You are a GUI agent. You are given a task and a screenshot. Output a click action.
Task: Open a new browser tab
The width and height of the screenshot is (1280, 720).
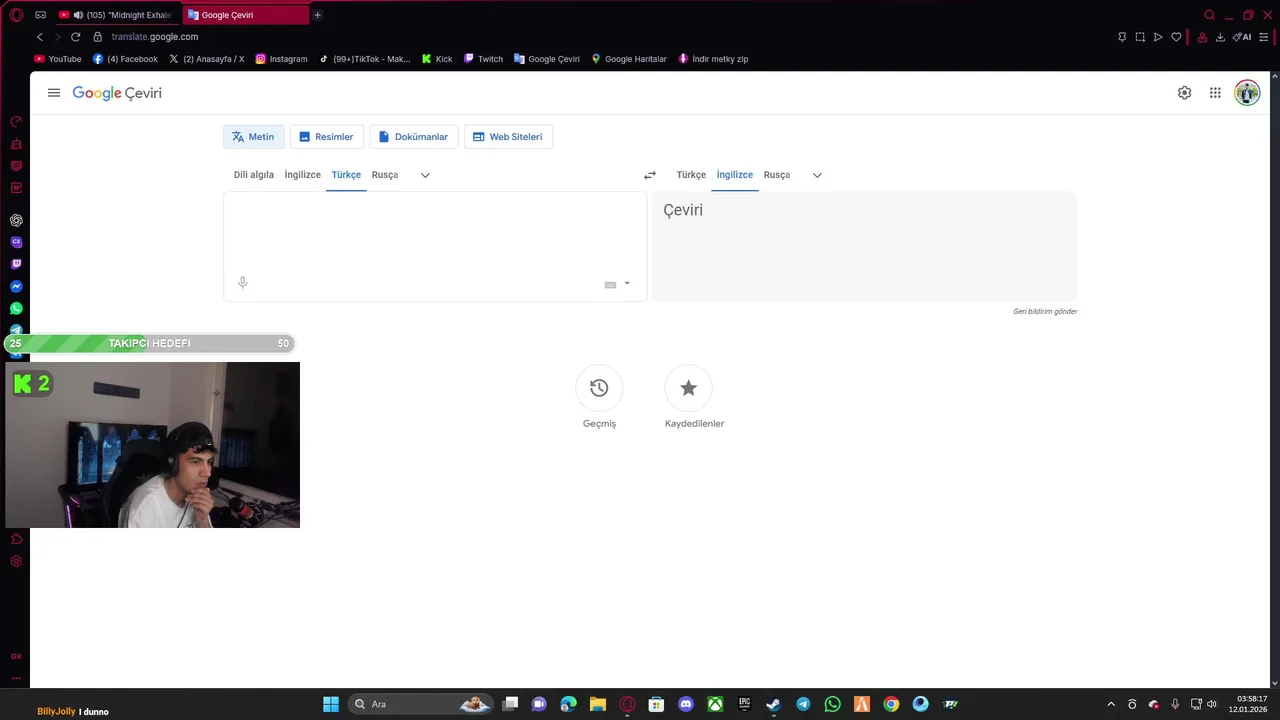pos(317,15)
